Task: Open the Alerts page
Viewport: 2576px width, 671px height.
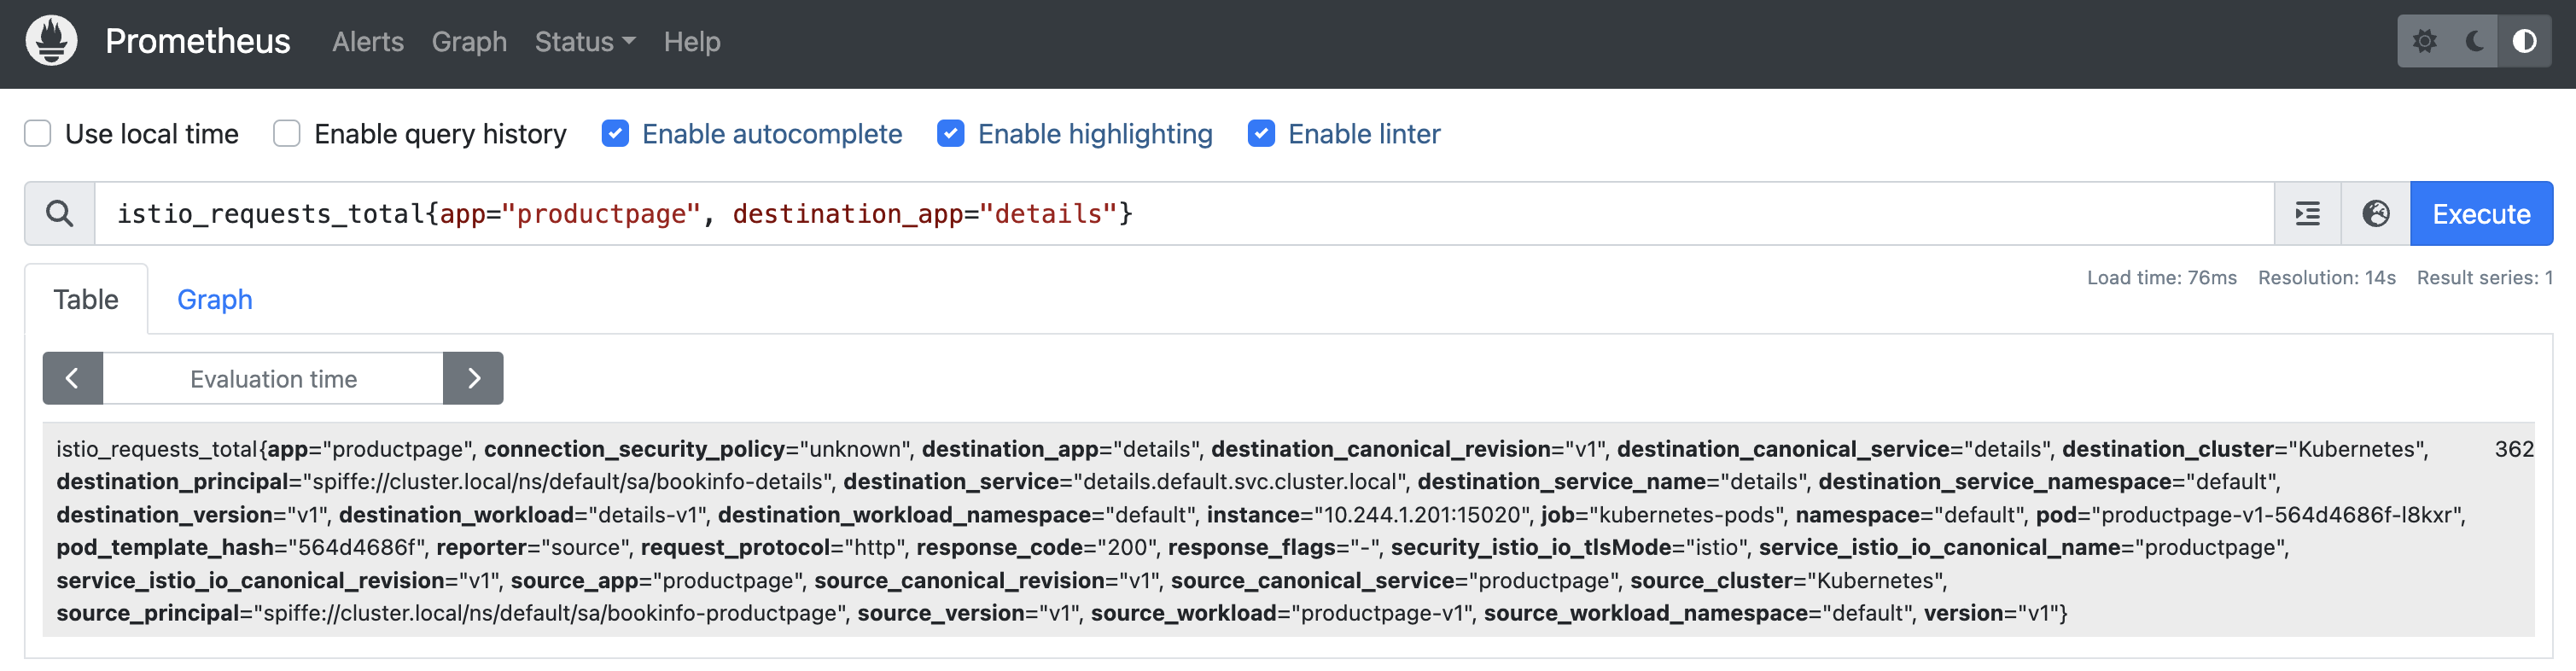Action: (x=368, y=42)
